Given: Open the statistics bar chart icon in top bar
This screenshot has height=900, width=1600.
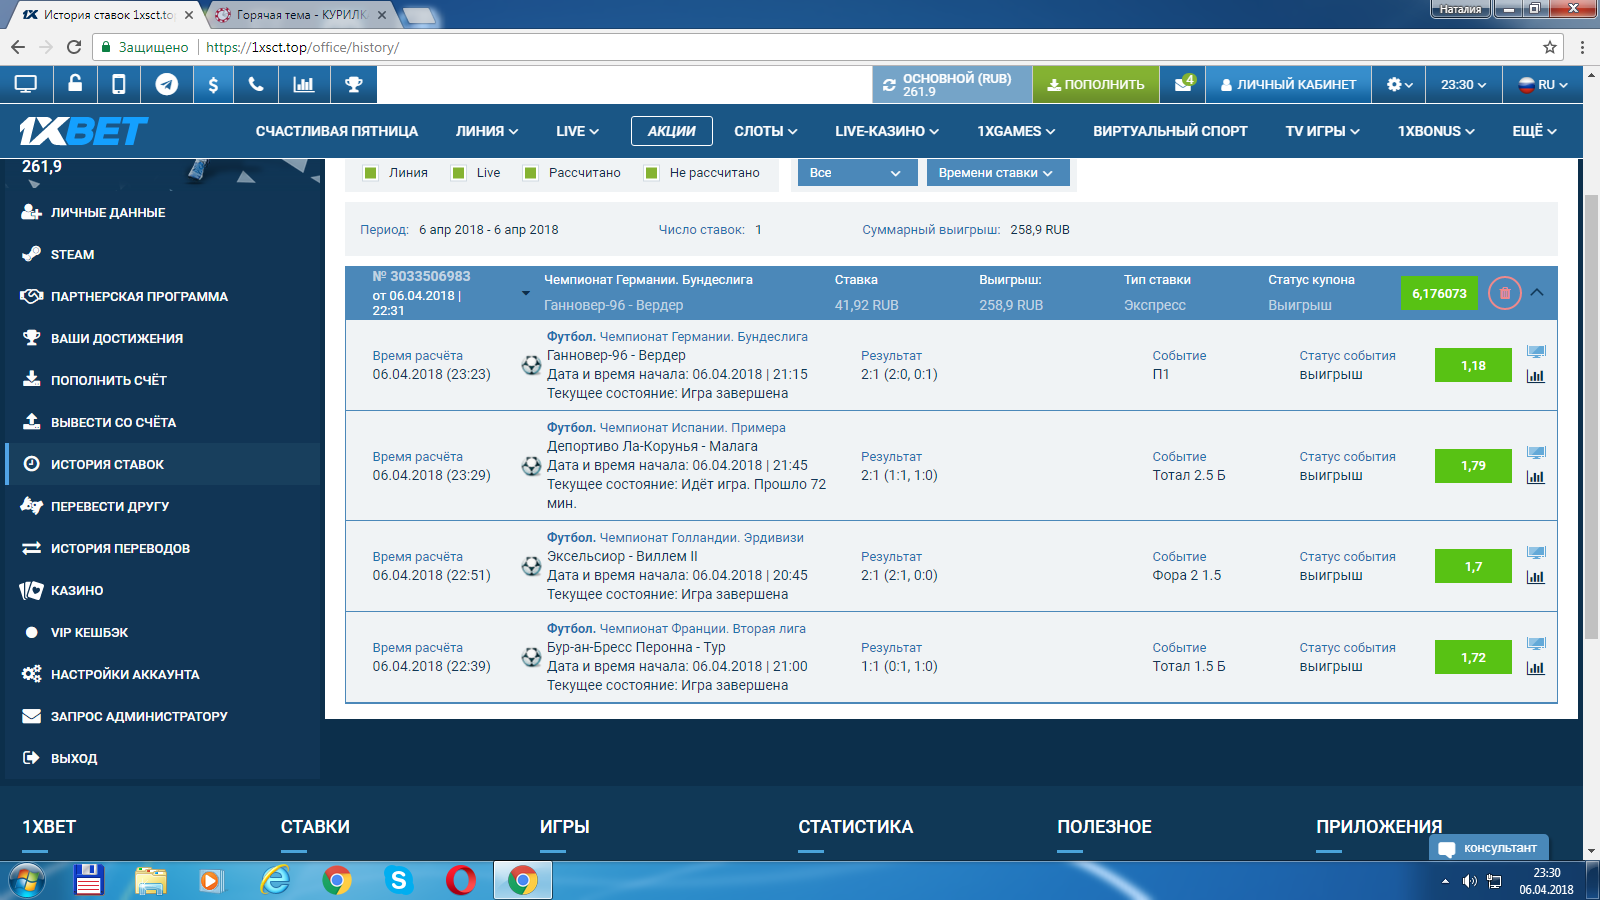Looking at the screenshot, I should 303,85.
